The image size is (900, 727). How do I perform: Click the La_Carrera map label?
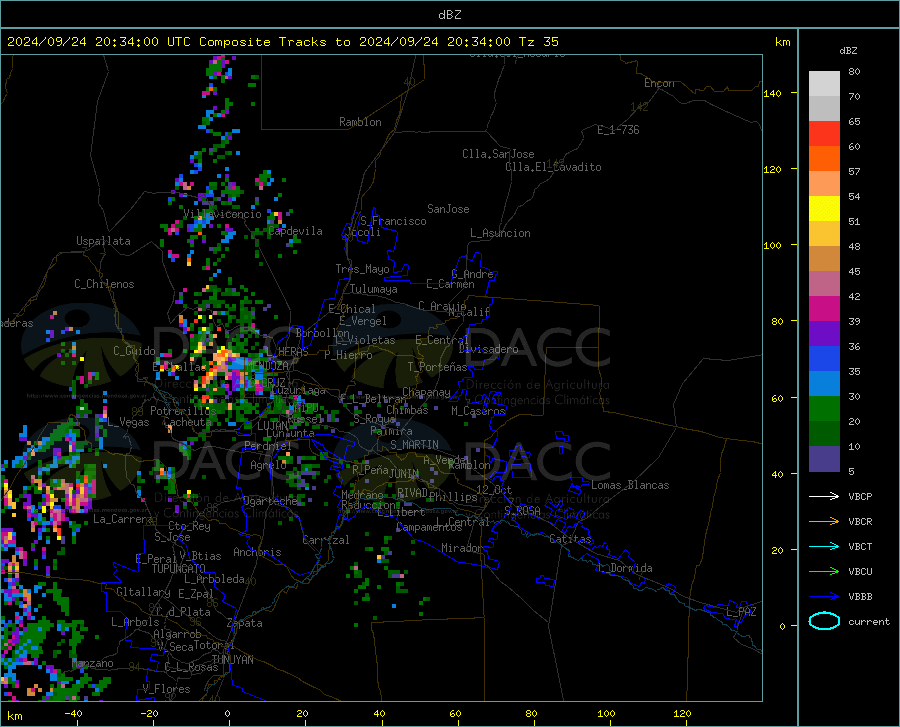(123, 519)
